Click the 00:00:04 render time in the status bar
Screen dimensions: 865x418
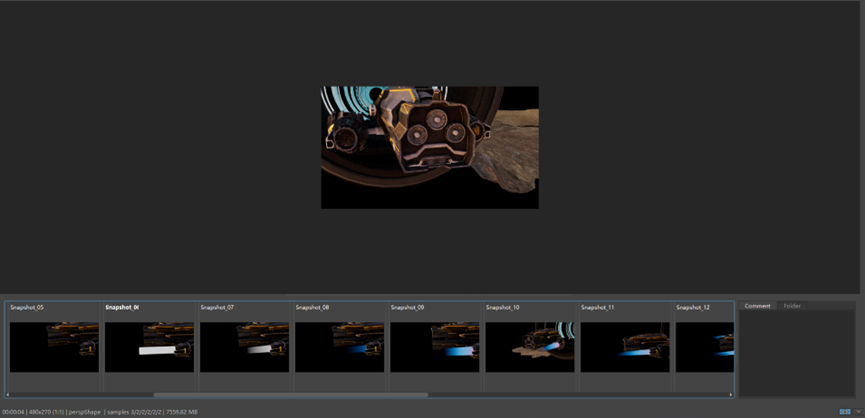click(13, 412)
